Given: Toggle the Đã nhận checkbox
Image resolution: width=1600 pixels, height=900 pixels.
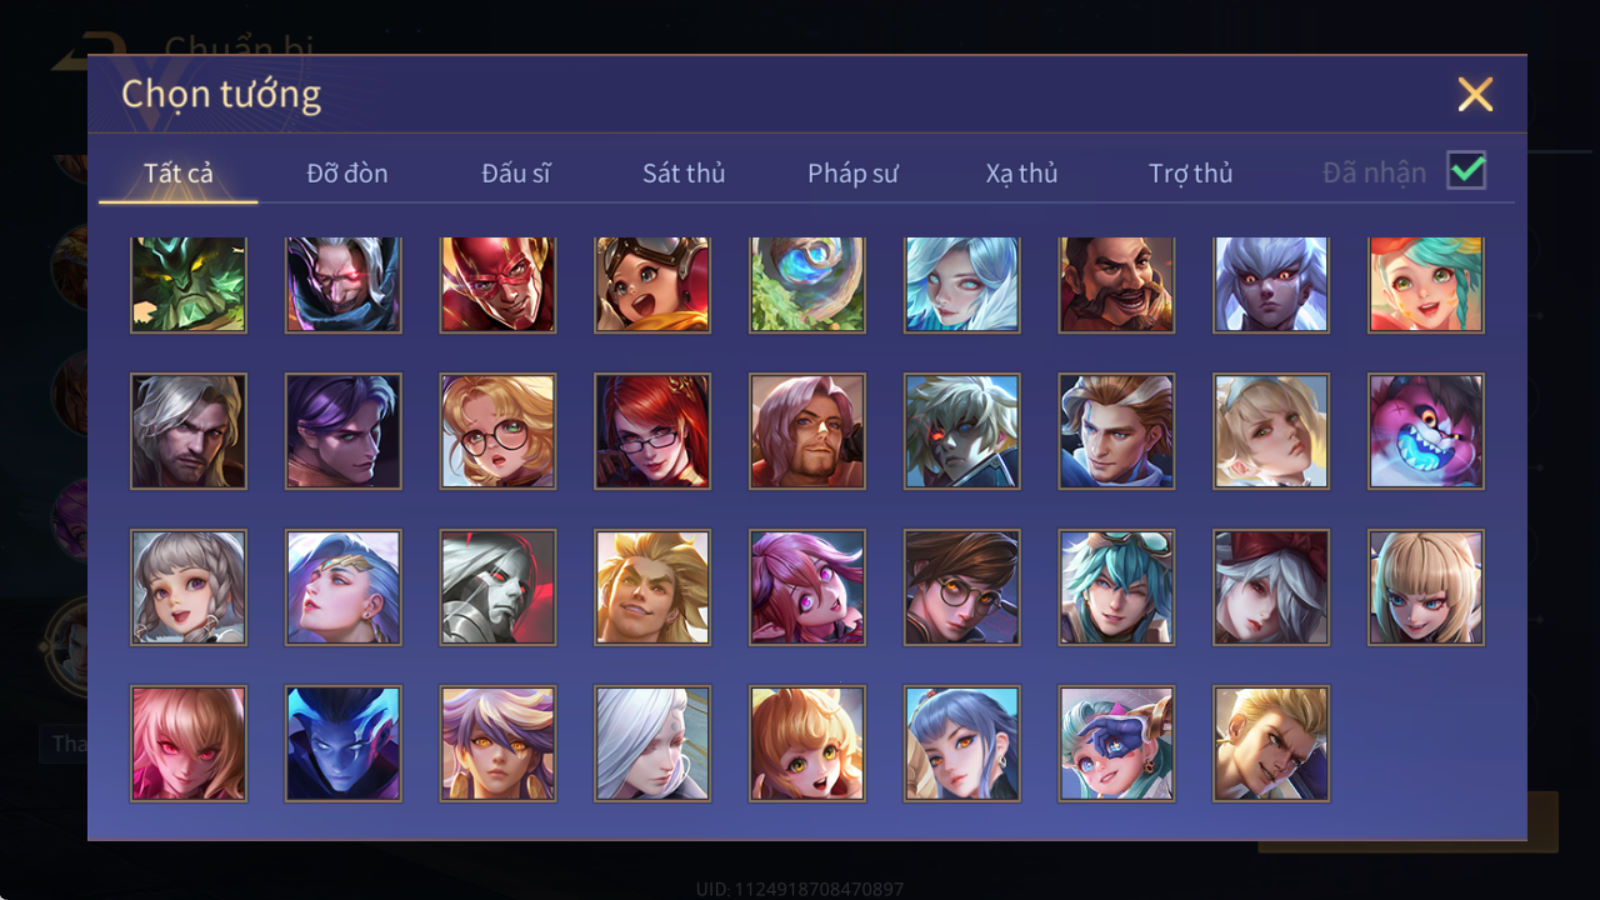Looking at the screenshot, I should tap(1467, 171).
